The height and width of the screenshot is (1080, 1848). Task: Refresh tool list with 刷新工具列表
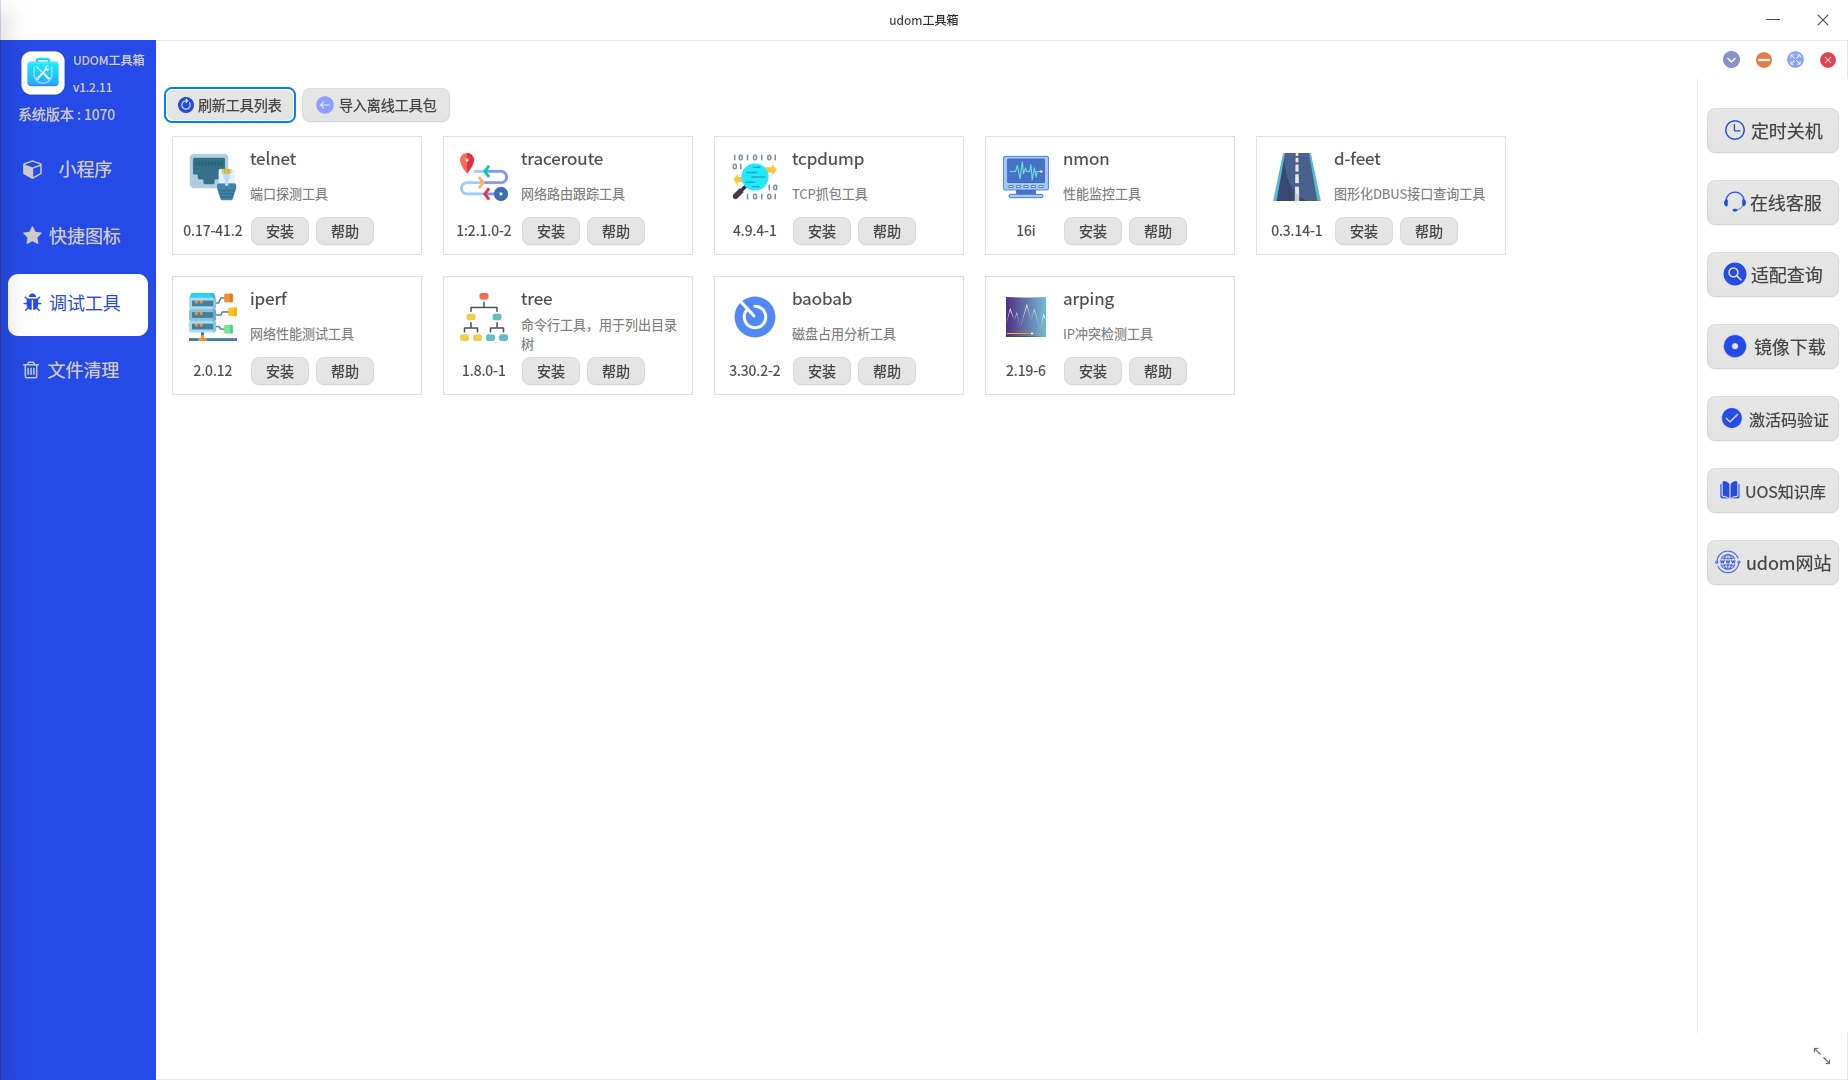pyautogui.click(x=230, y=105)
